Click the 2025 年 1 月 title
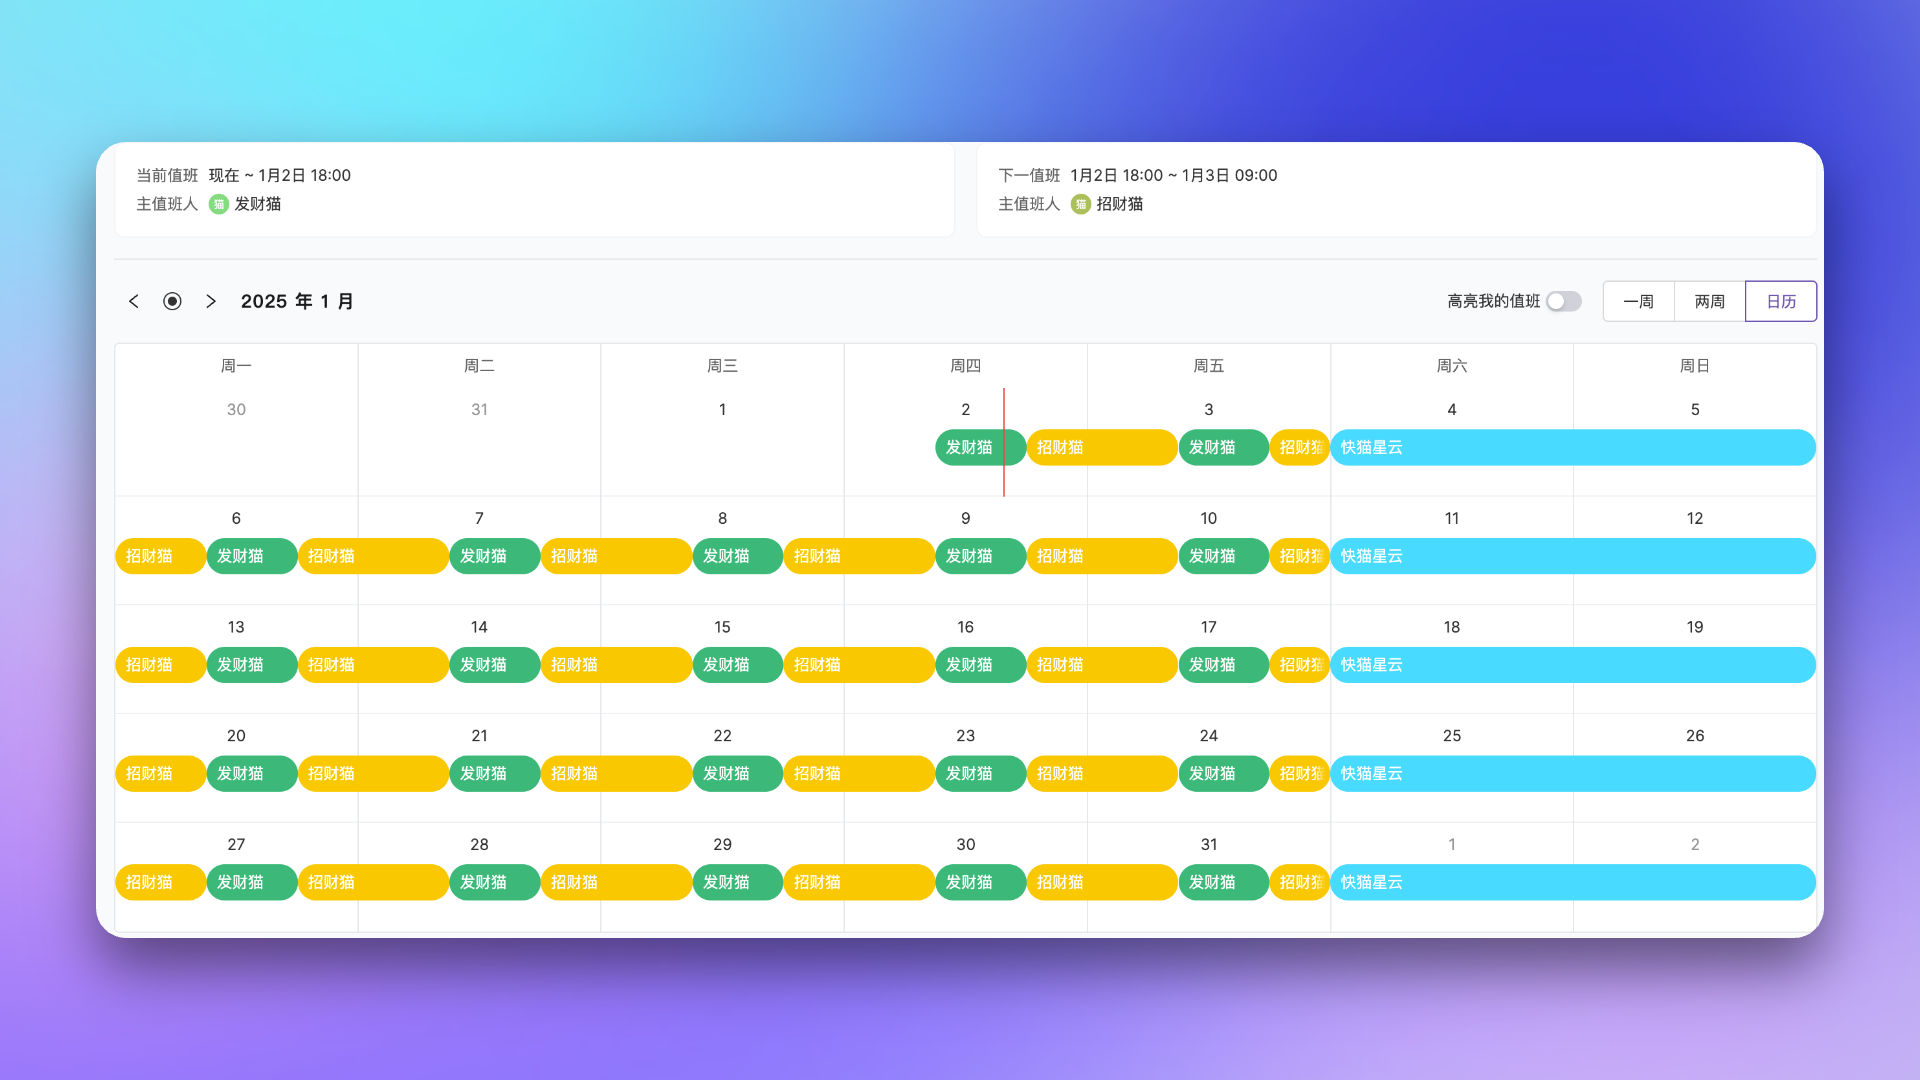Screen dimensions: 1920x1080 coord(297,301)
